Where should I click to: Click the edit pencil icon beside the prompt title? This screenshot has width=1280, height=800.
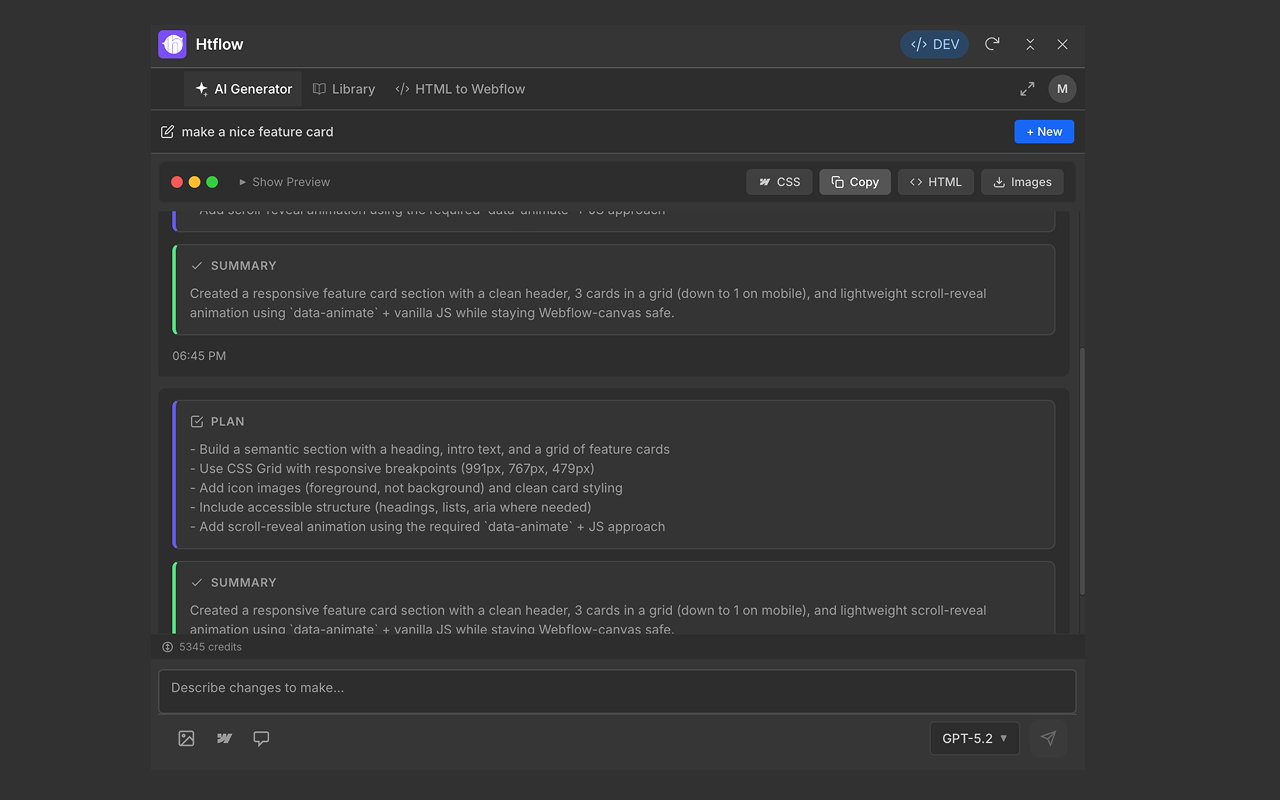click(167, 132)
